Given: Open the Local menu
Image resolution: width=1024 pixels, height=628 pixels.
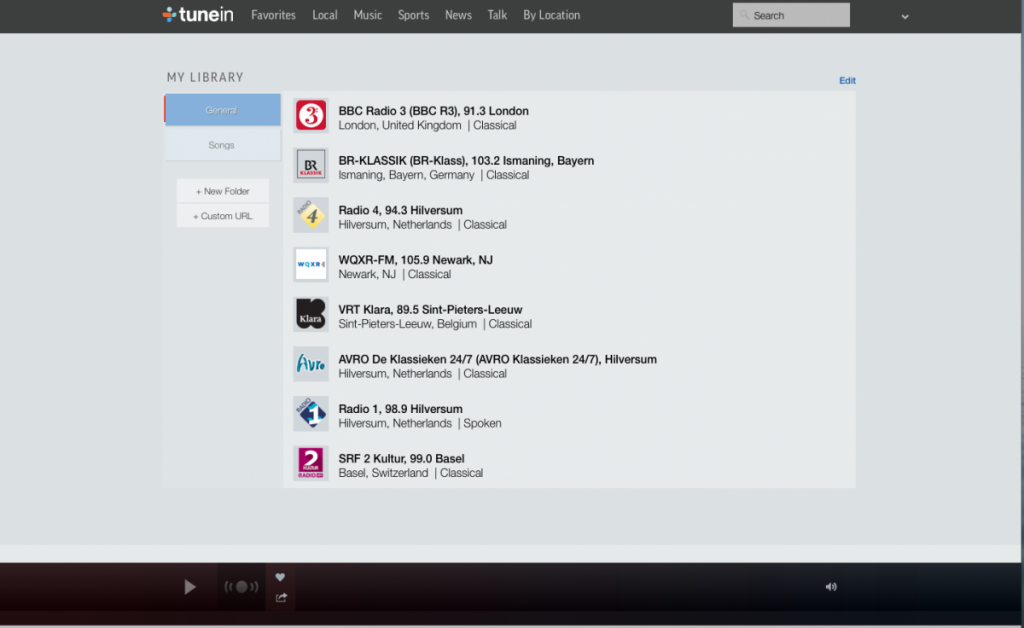Looking at the screenshot, I should (x=325, y=15).
